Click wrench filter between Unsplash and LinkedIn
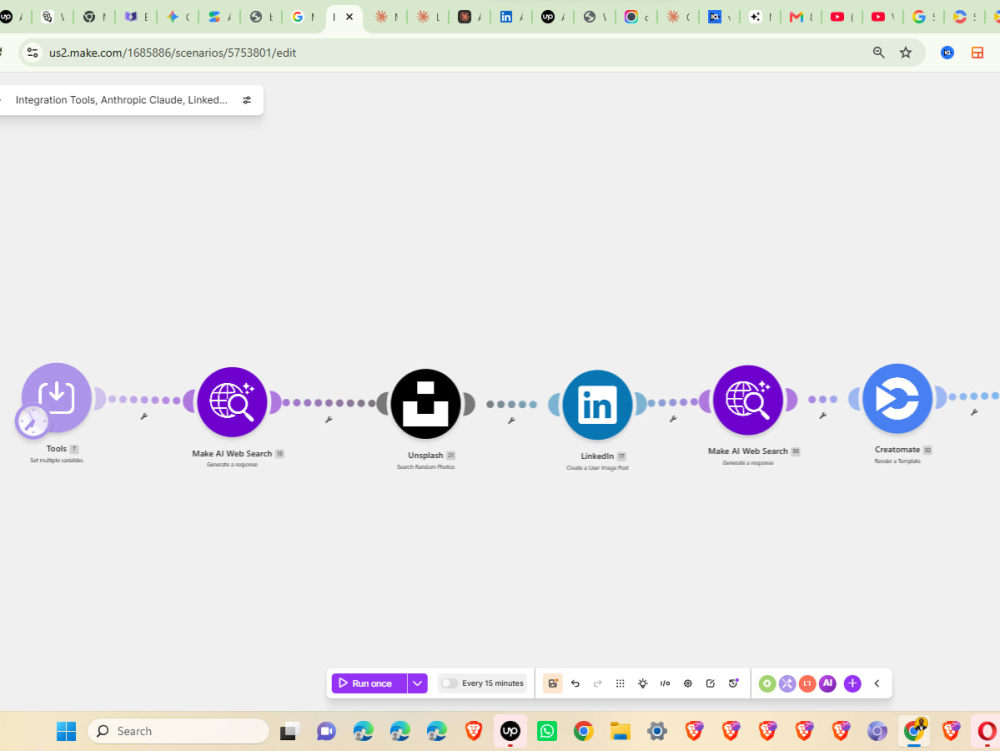The image size is (1000, 751). [x=511, y=420]
